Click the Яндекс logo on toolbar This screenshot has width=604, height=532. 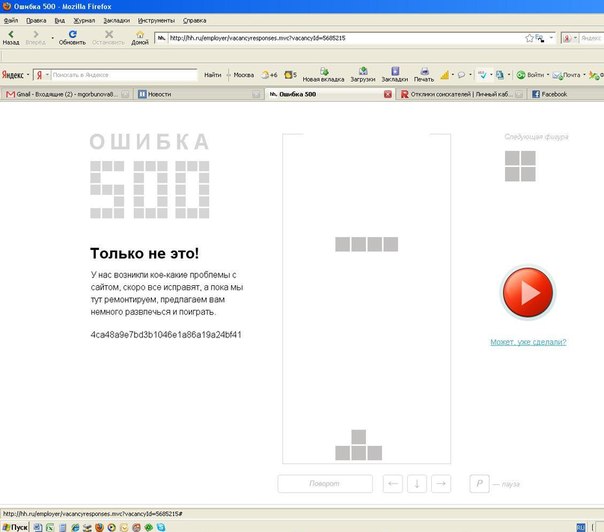click(x=13, y=75)
